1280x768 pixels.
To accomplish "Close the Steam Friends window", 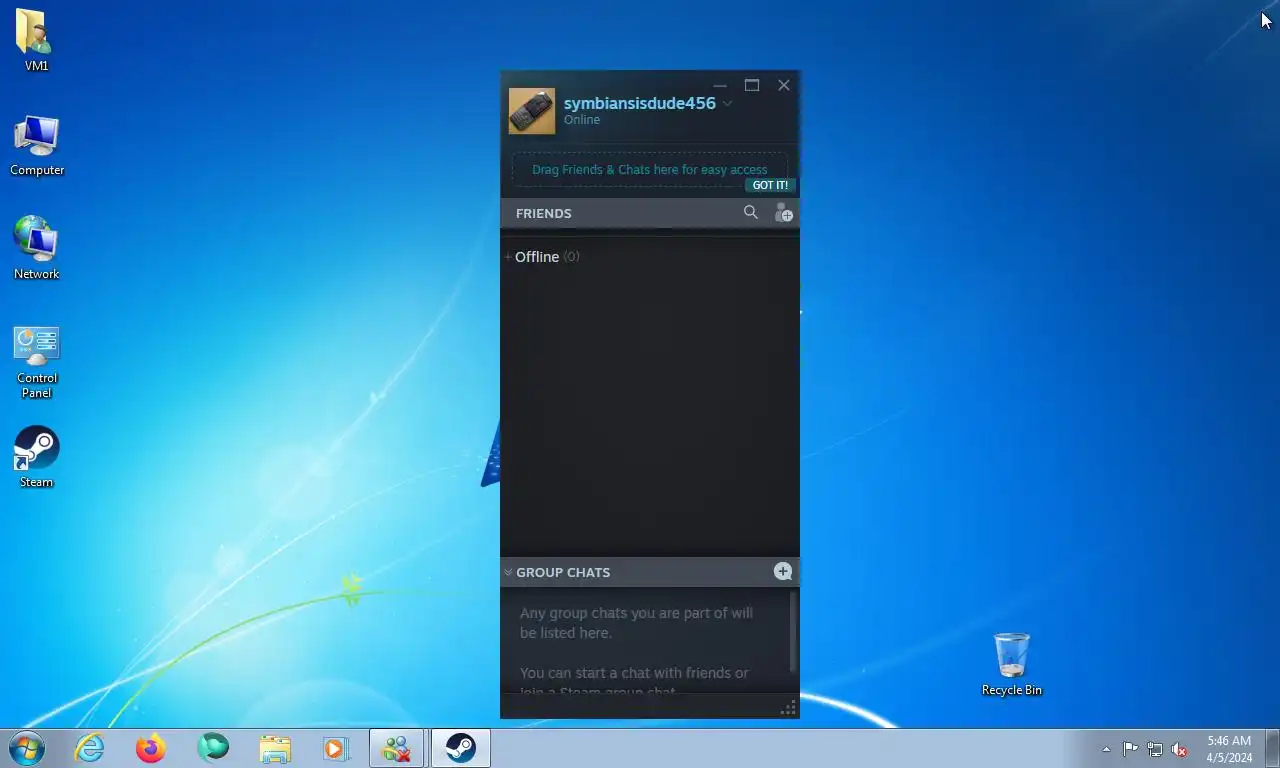I will pos(784,86).
